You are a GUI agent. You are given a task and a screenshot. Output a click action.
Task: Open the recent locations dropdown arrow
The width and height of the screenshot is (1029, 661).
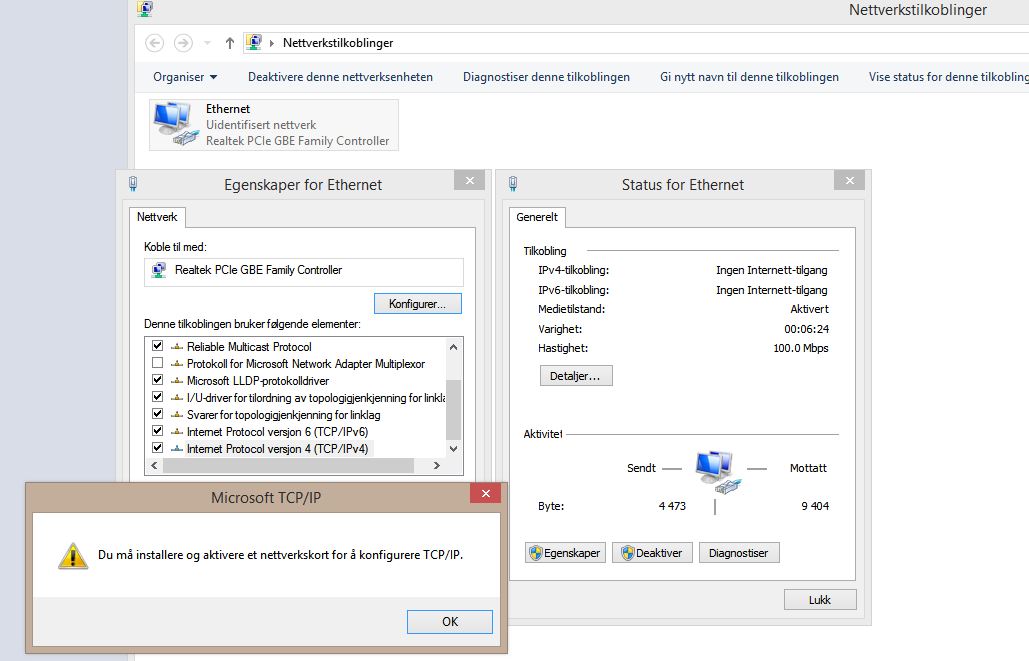207,43
